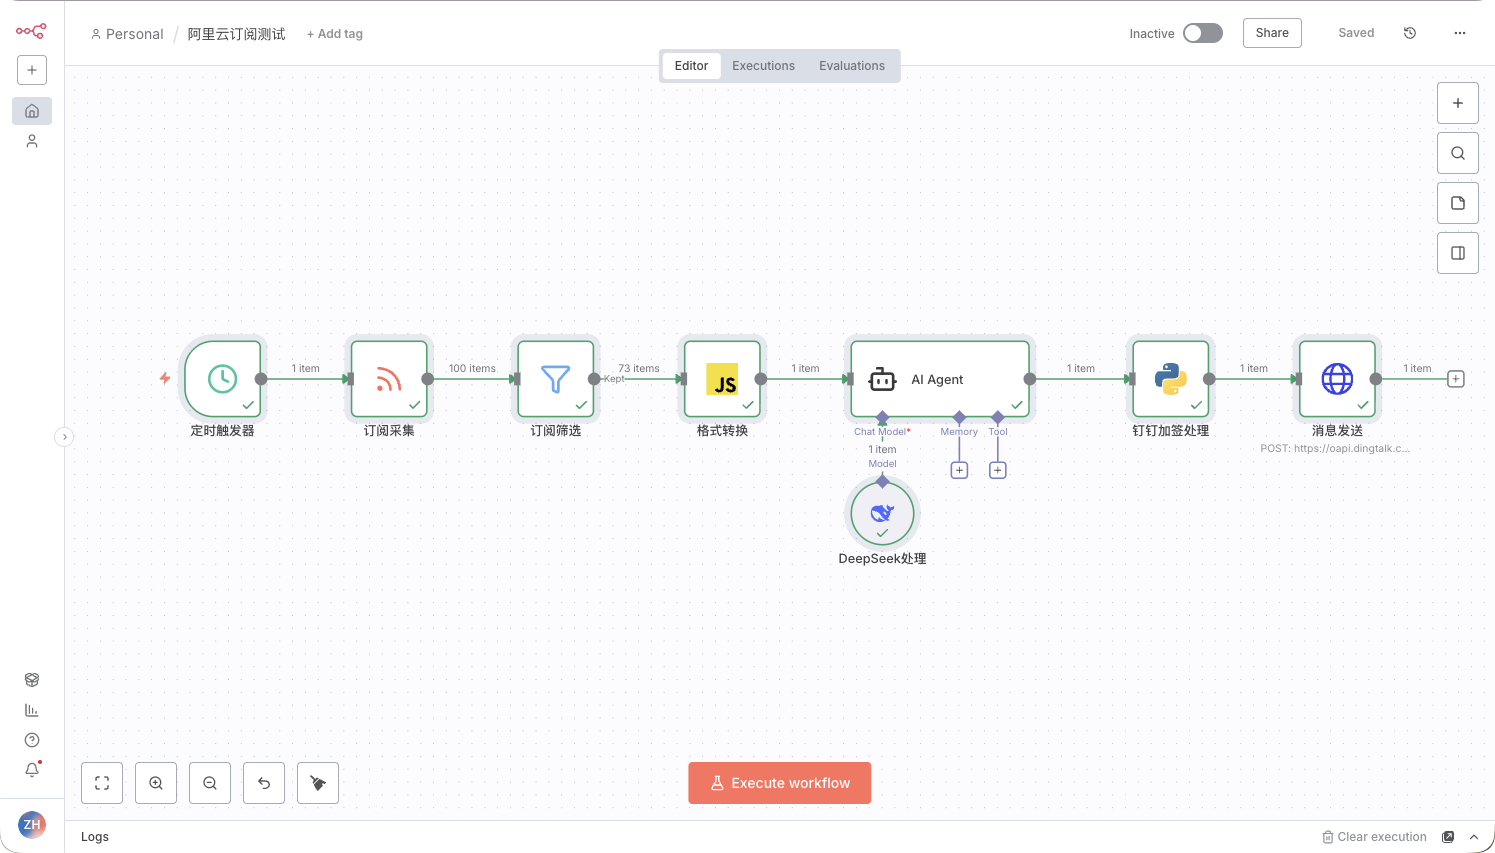Switch to the Evaluations tab
The height and width of the screenshot is (853, 1495).
tap(852, 66)
